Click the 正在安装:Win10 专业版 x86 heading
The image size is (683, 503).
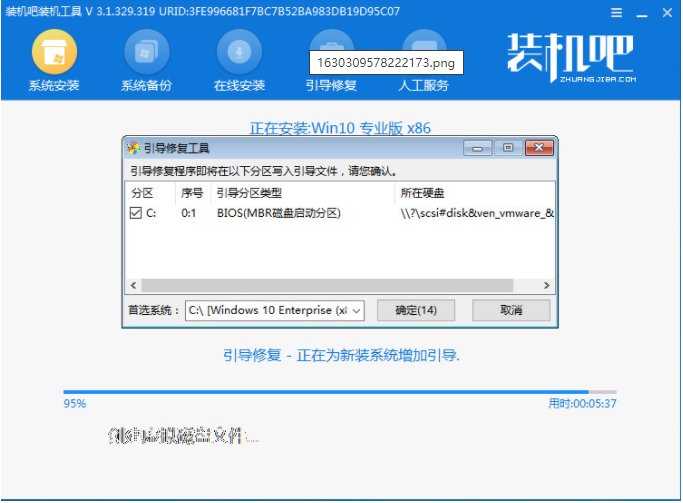pos(340,128)
